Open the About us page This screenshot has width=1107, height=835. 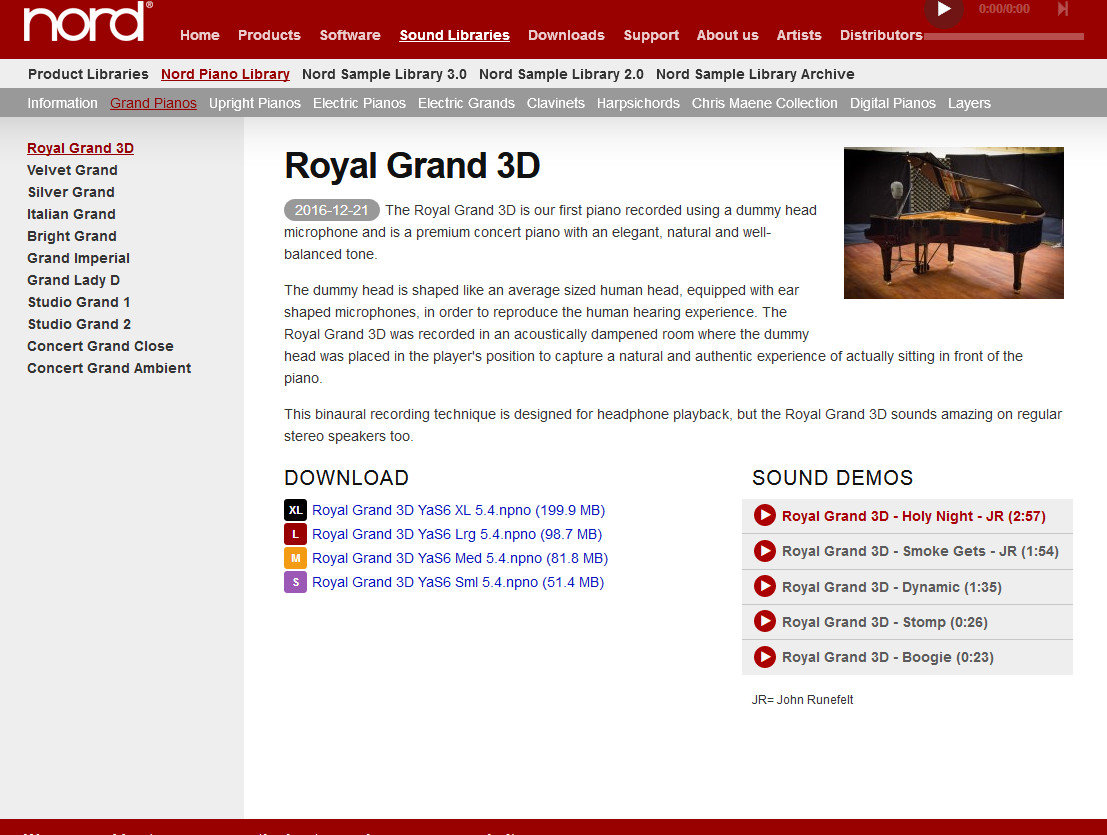coord(727,35)
